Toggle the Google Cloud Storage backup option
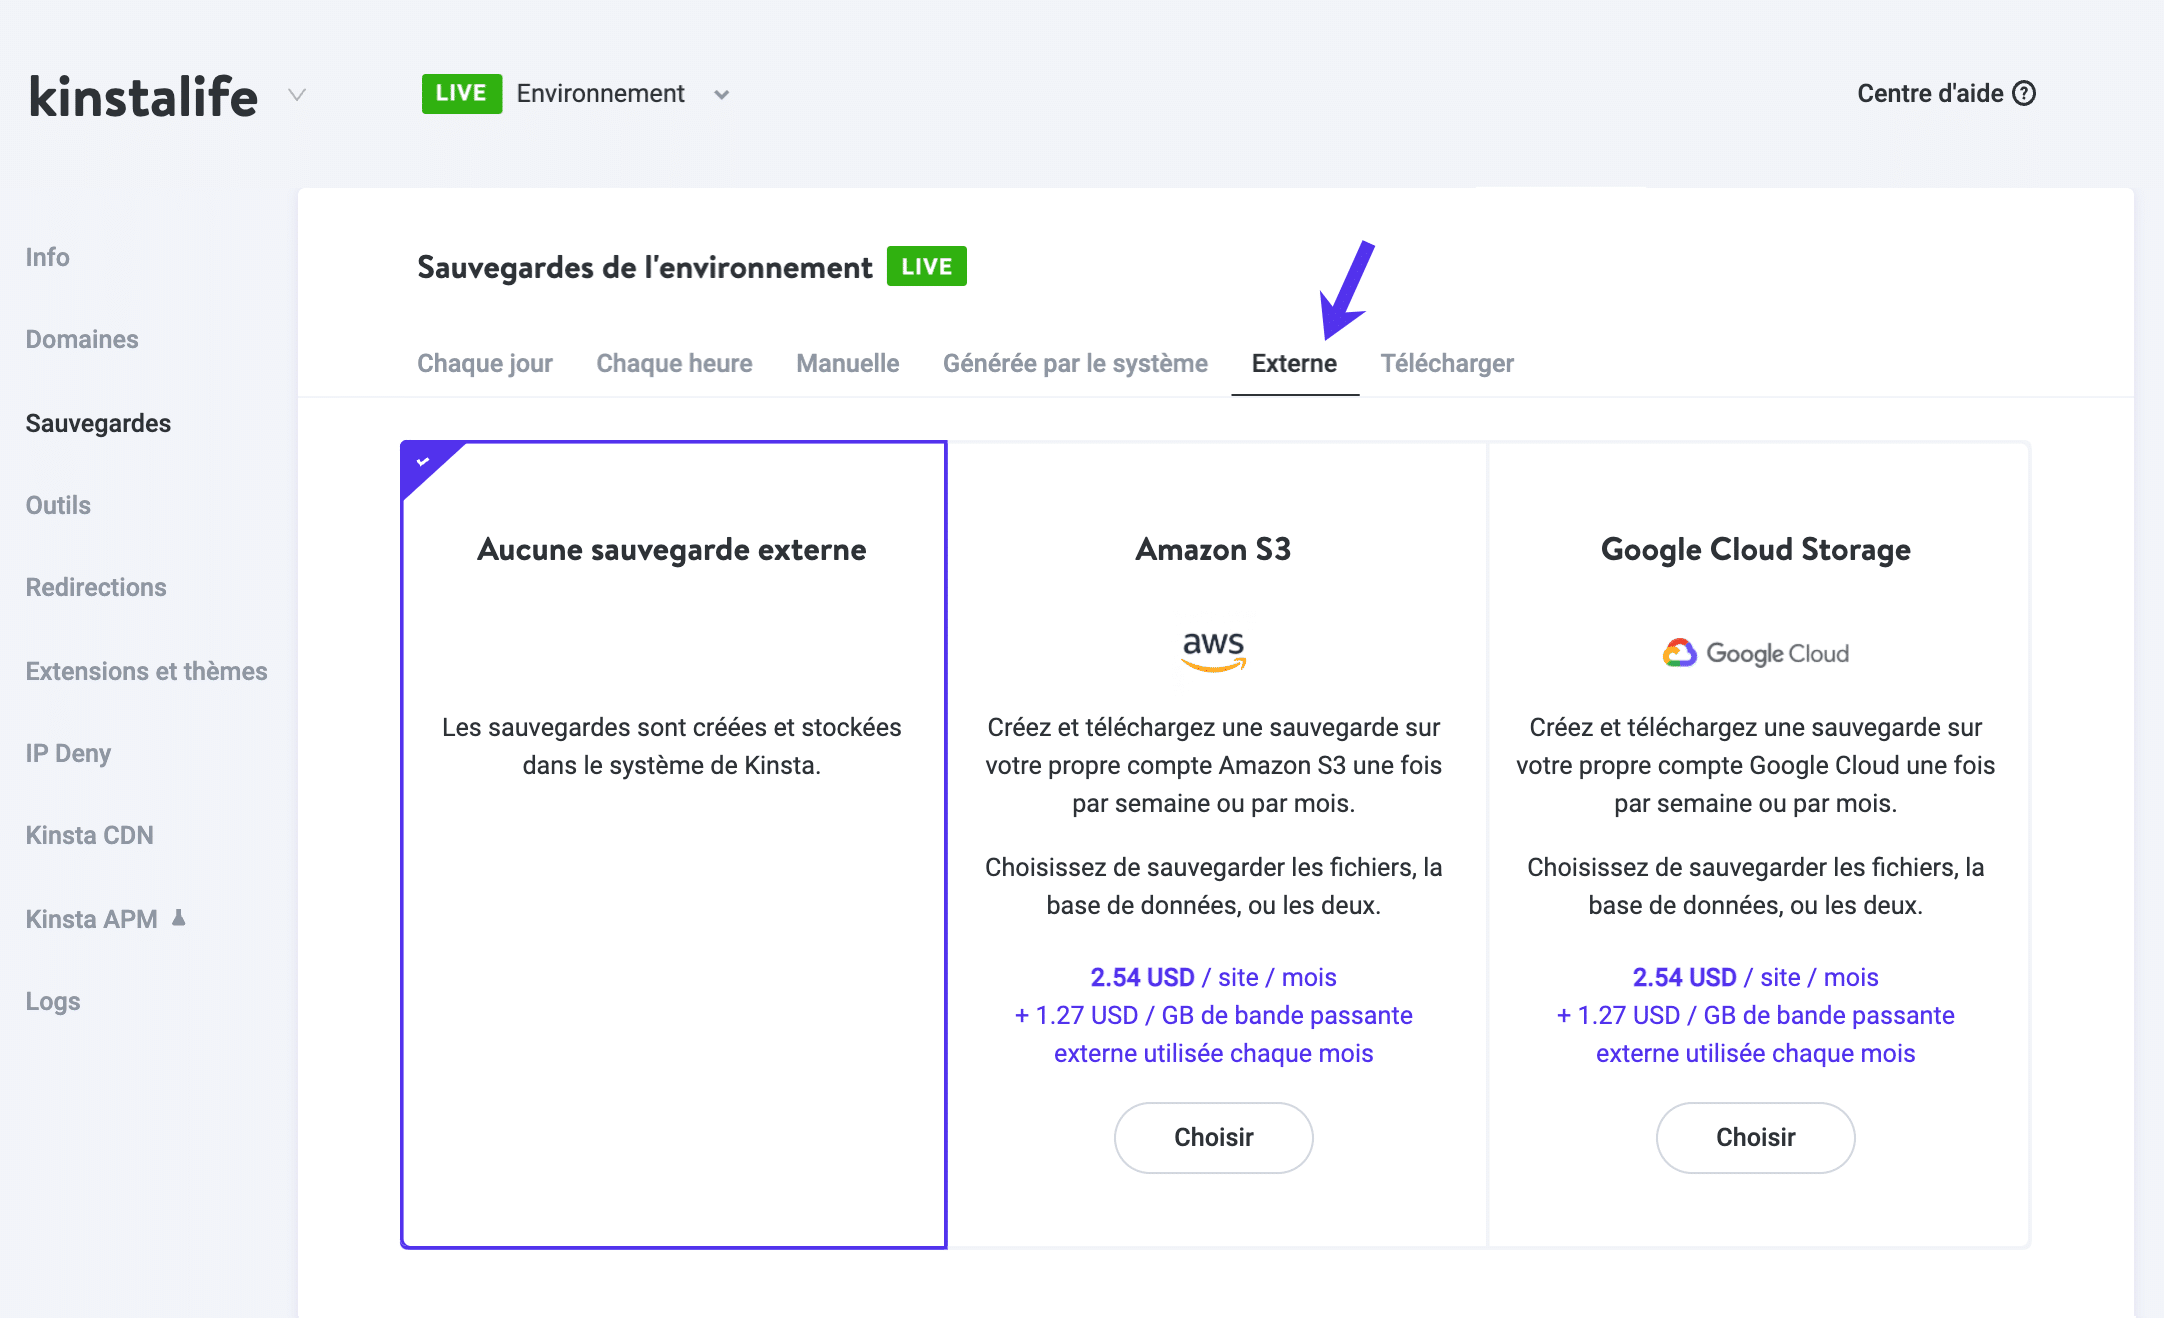 pos(1756,1137)
